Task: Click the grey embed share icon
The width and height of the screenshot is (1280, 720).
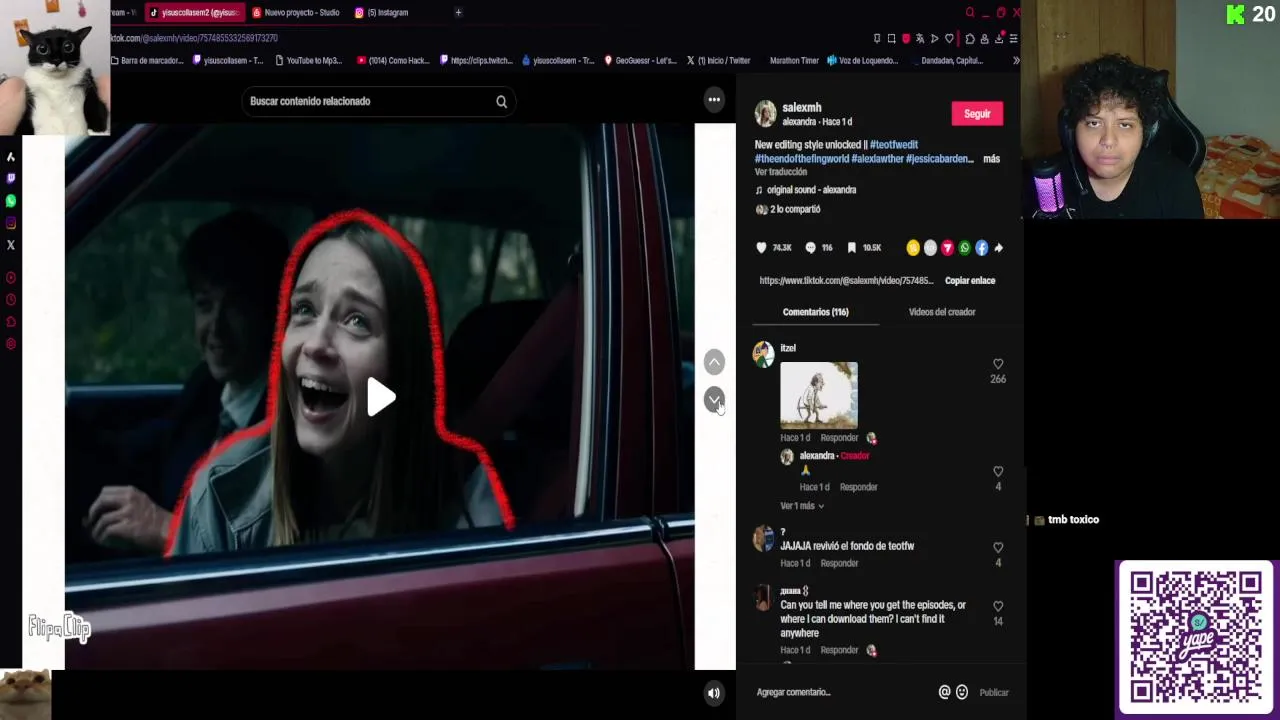Action: (x=930, y=248)
